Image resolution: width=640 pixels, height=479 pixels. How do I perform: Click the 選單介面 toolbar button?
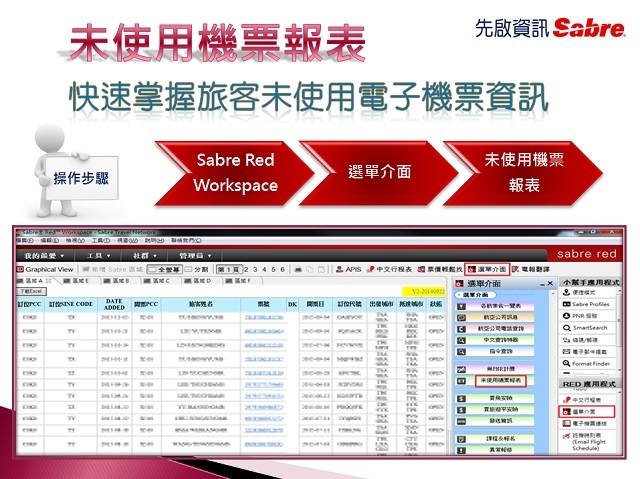(x=487, y=269)
